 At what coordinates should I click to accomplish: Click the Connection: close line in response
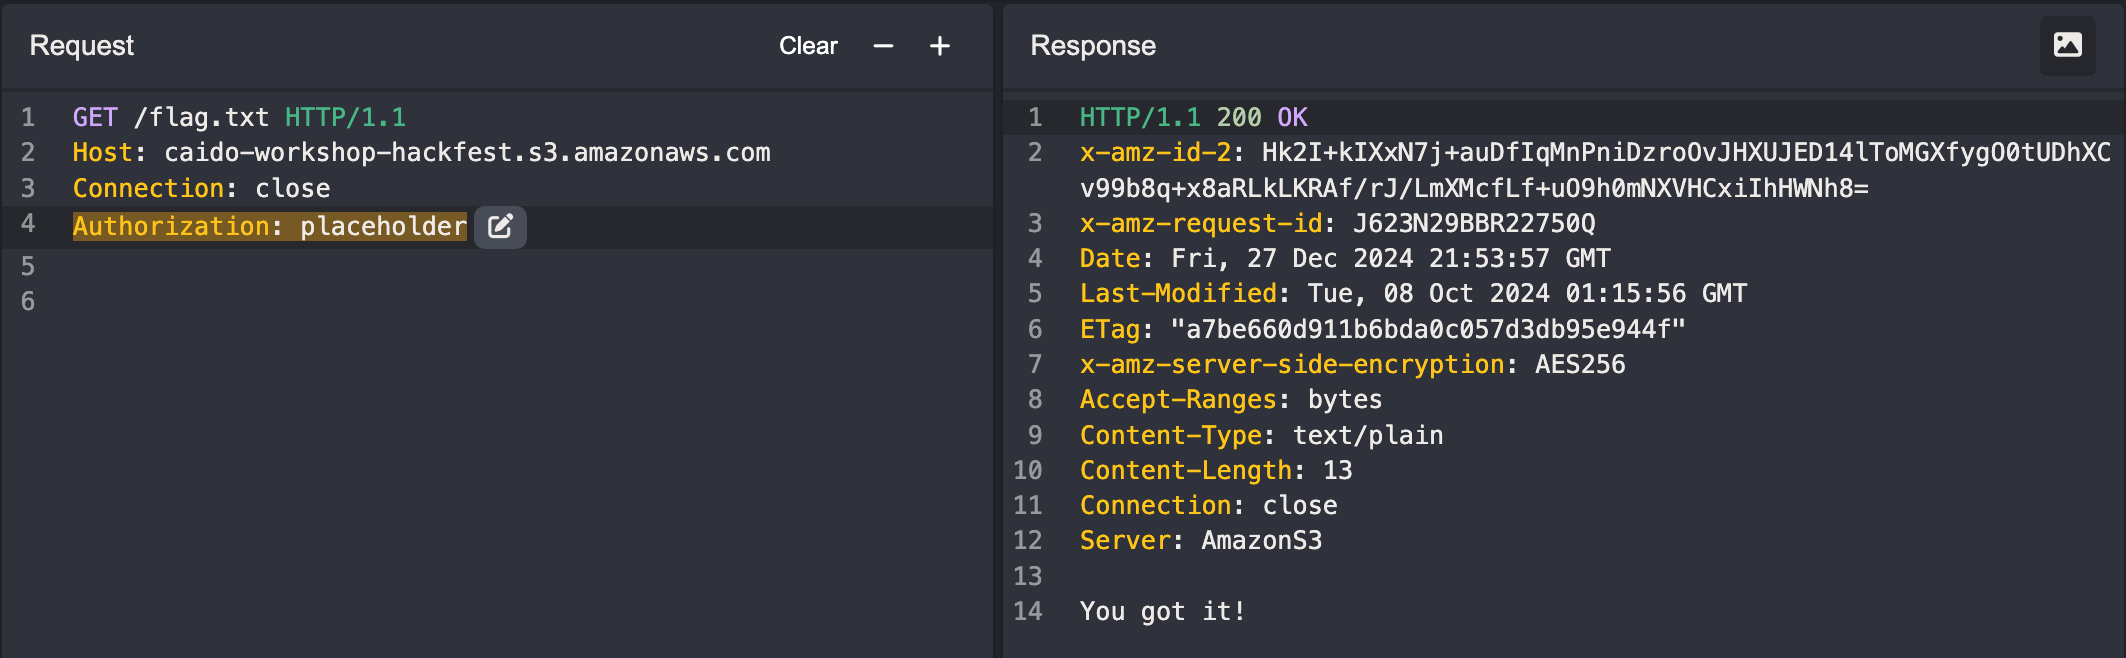click(1208, 506)
